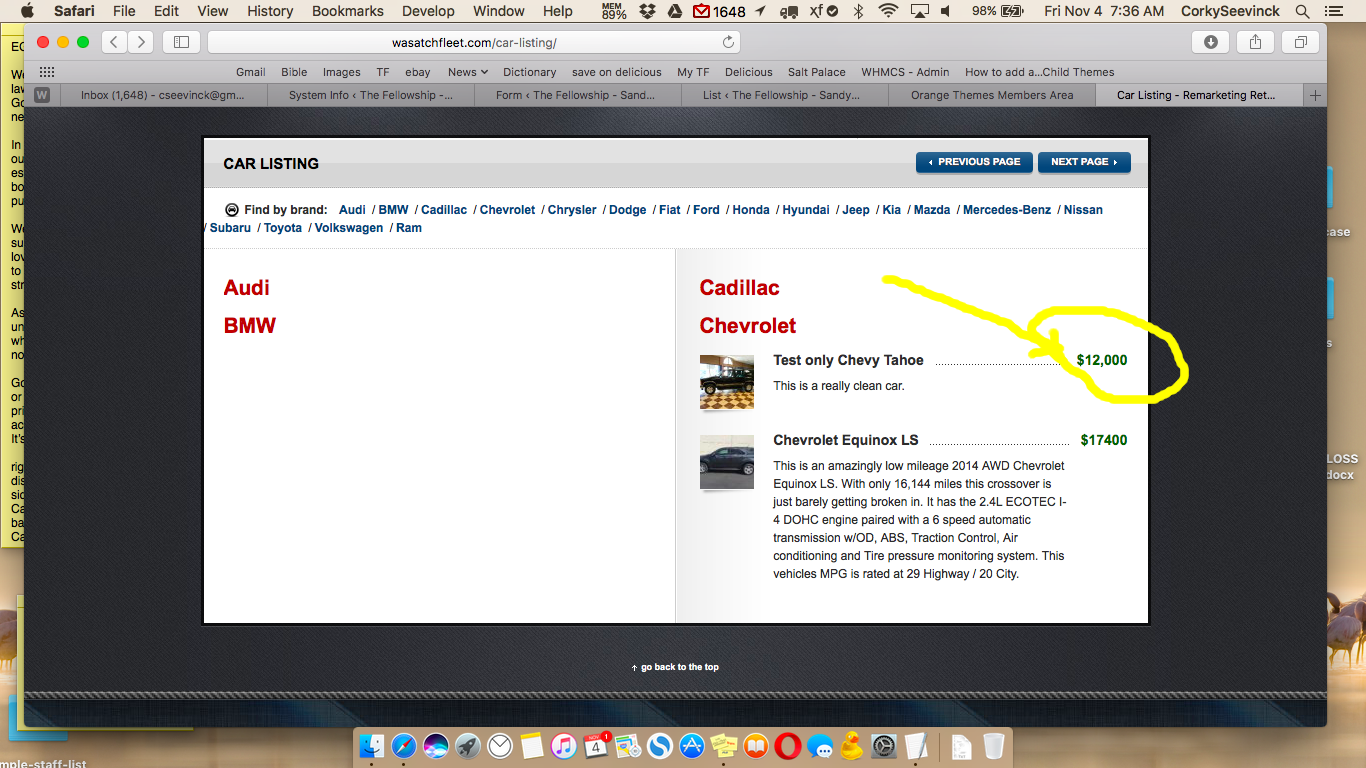Open the Salt Palace bookmark

(x=817, y=72)
